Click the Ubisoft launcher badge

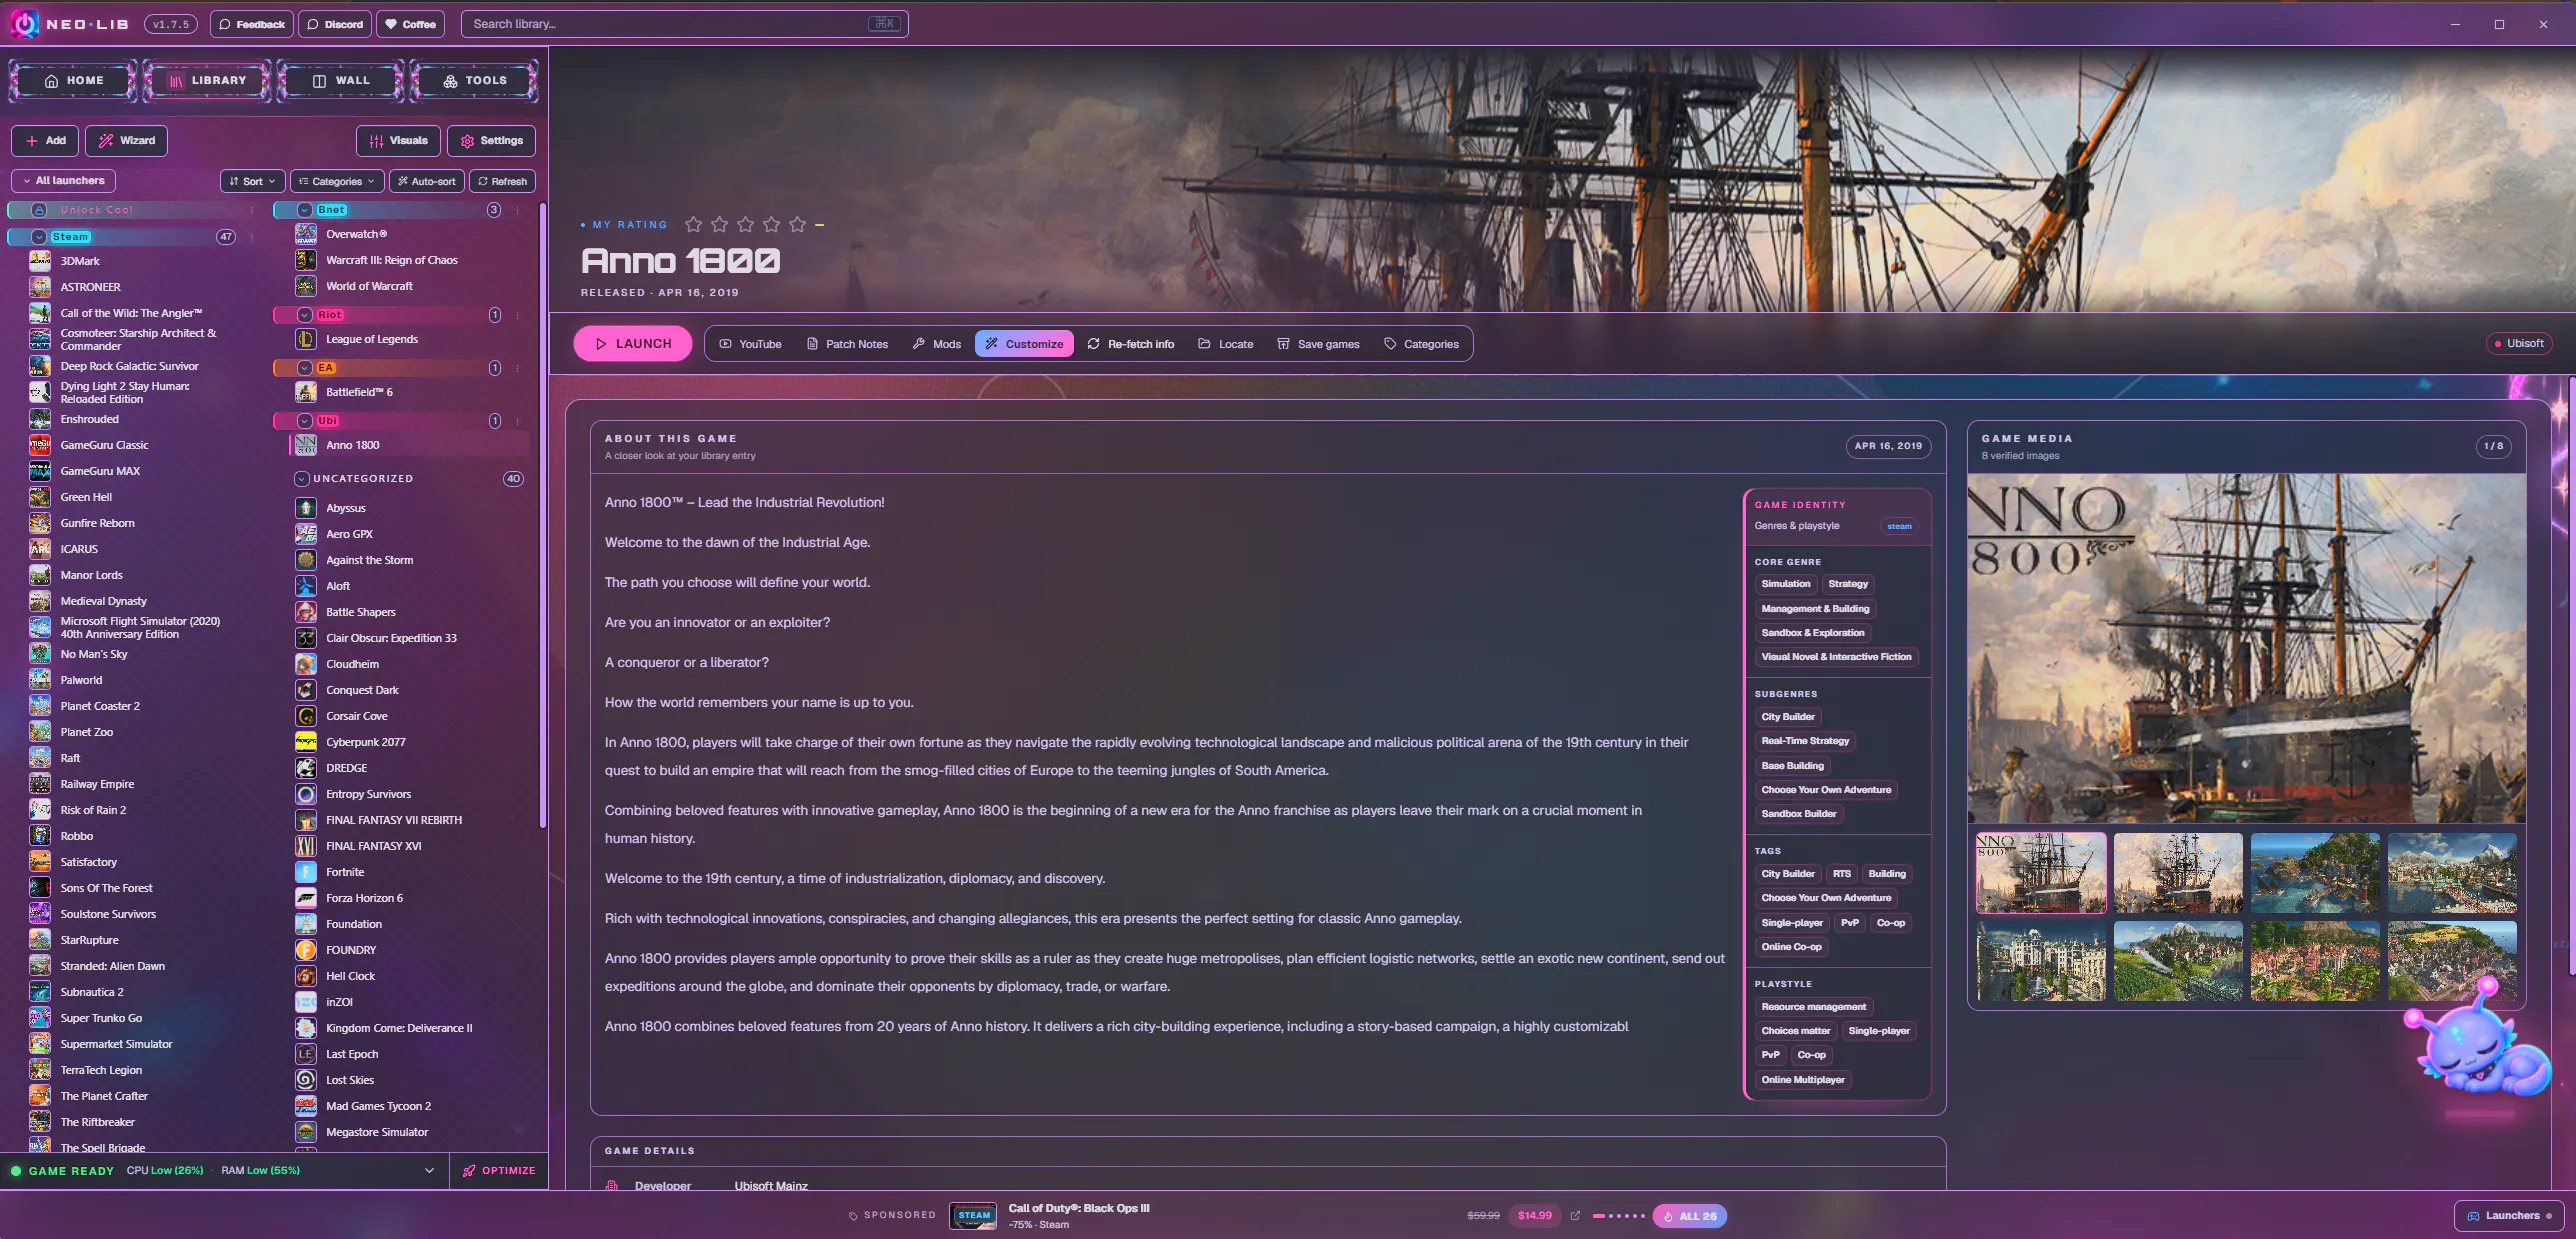2518,344
